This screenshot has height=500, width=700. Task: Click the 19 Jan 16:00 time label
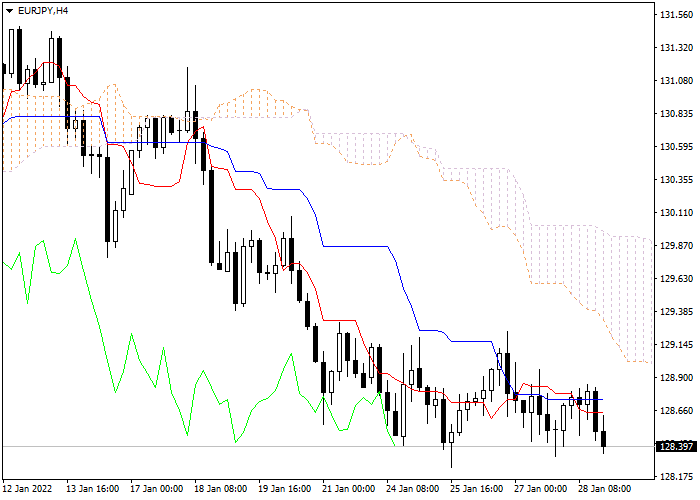[x=285, y=489]
